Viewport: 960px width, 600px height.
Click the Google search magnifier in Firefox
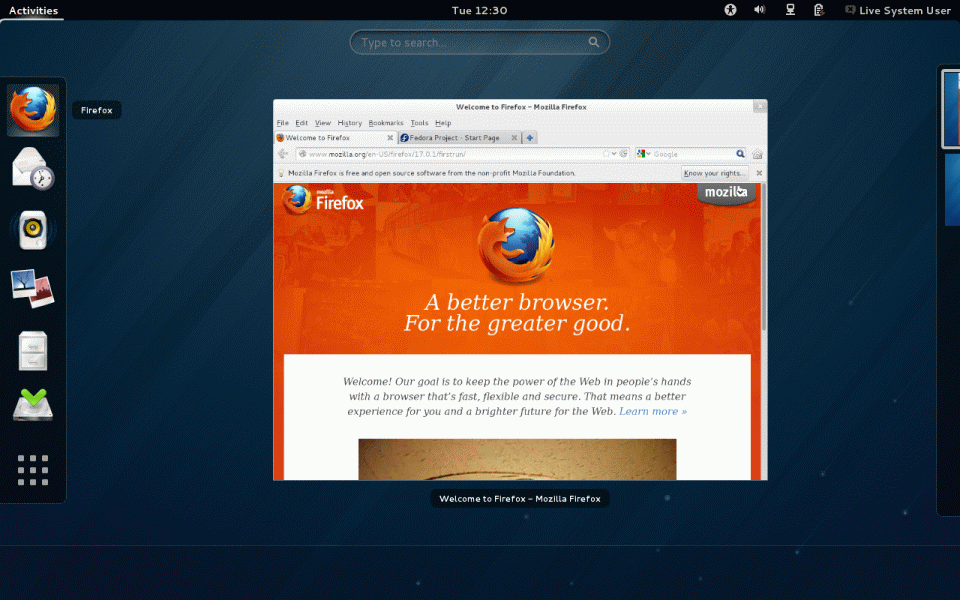[740, 154]
